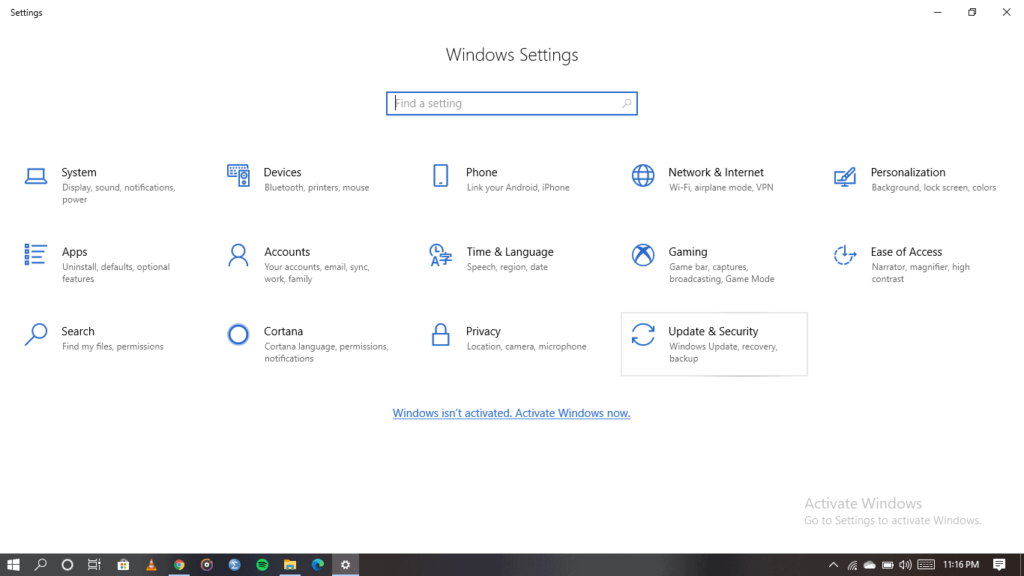The width and height of the screenshot is (1024, 576).
Task: Open the Apps list icon
Action: 36,255
